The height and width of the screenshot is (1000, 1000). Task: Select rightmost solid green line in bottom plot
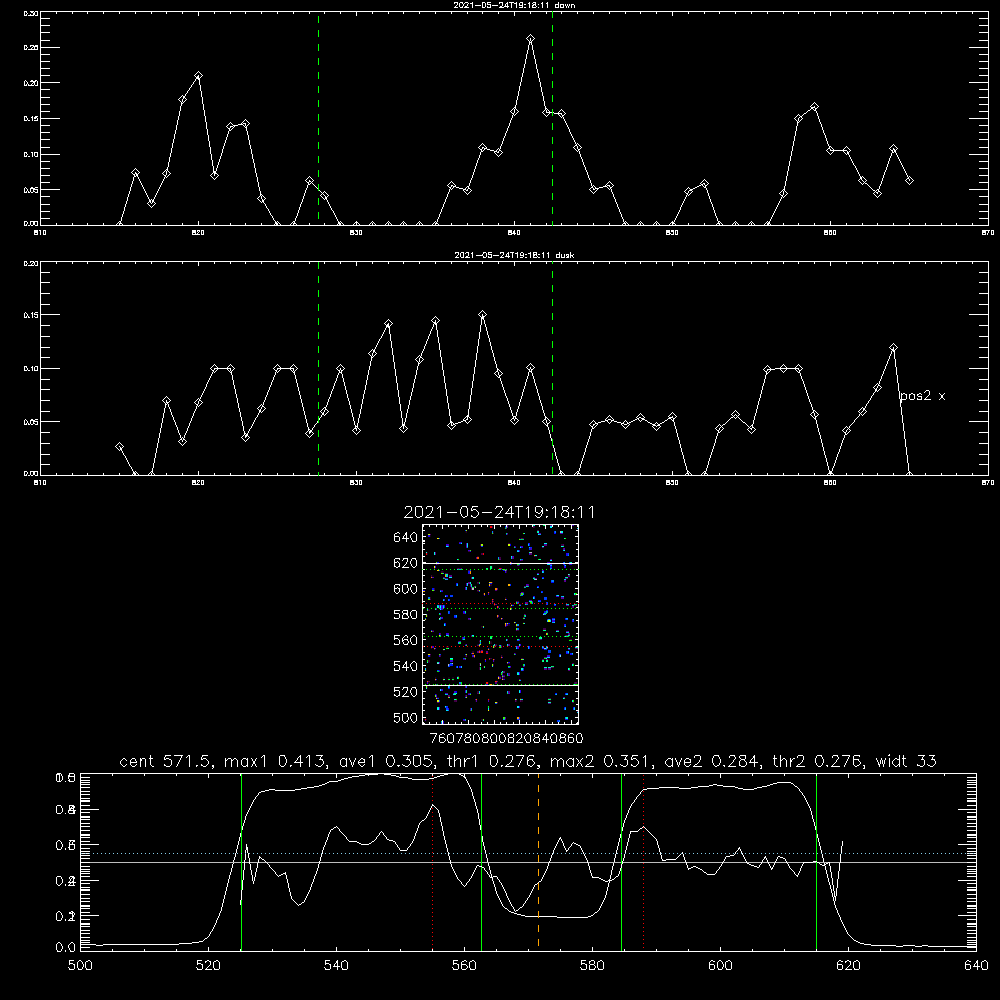click(816, 861)
